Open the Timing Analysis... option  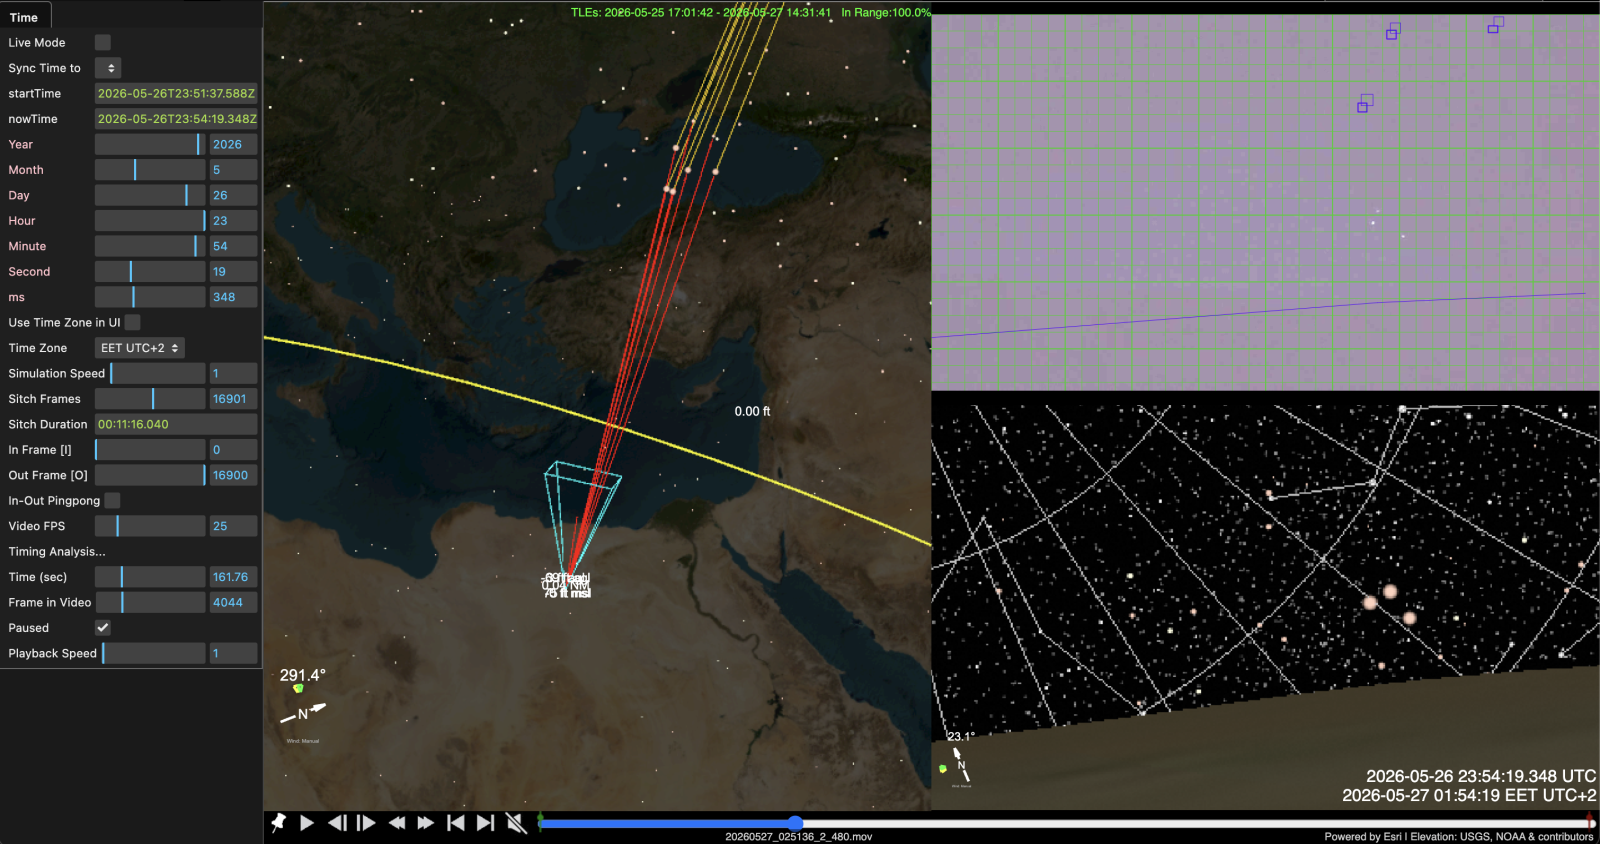click(x=57, y=551)
